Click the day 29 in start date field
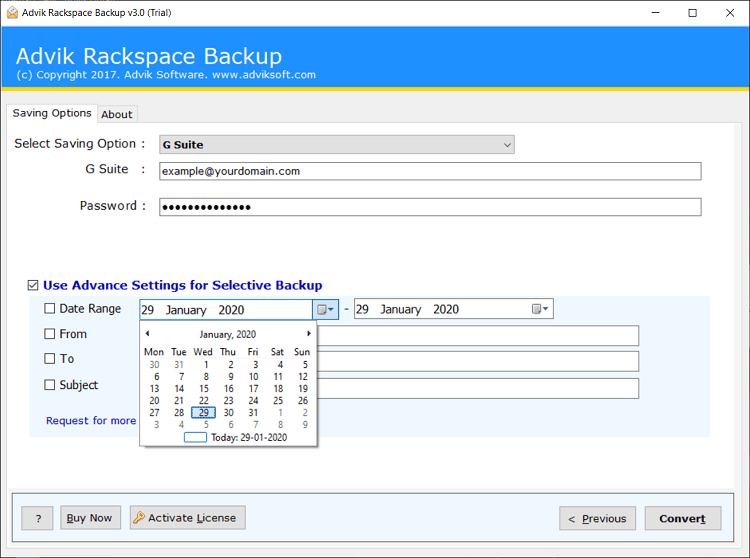Screen dimensions: 750x558 [148, 310]
